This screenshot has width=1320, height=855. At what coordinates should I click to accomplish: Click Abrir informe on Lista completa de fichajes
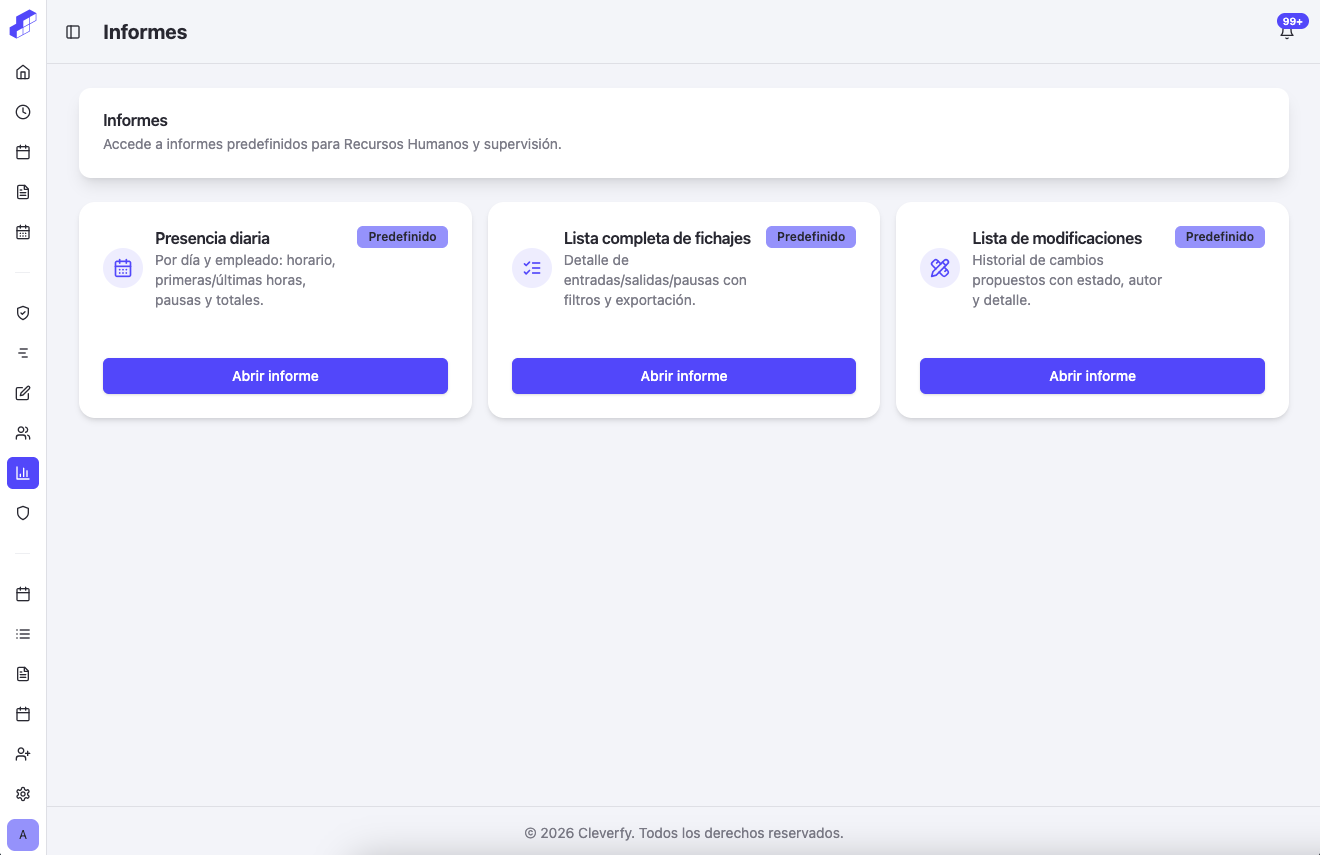tap(683, 375)
